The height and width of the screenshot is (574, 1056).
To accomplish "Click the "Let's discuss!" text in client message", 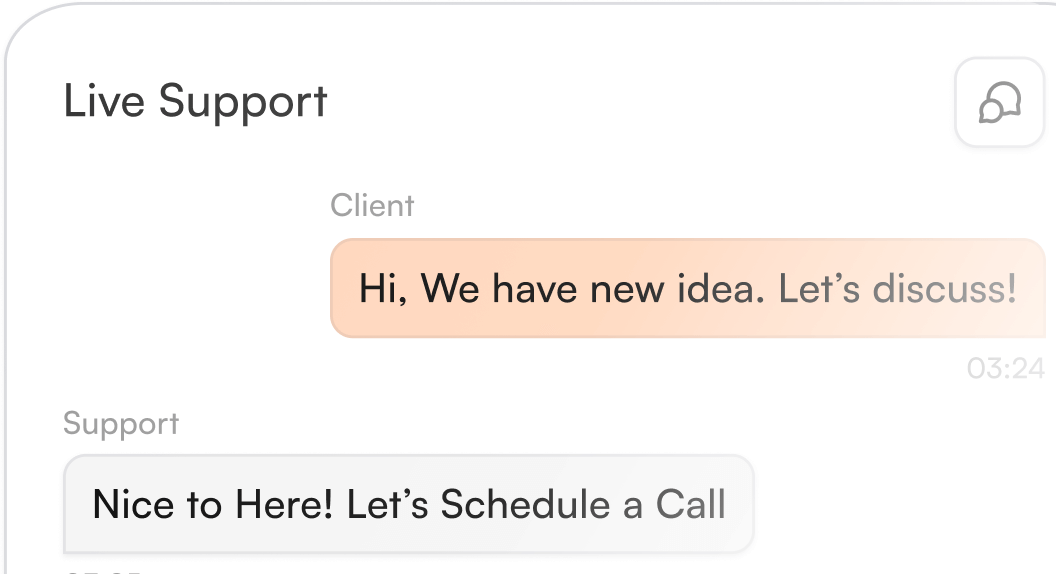I will 897,289.
